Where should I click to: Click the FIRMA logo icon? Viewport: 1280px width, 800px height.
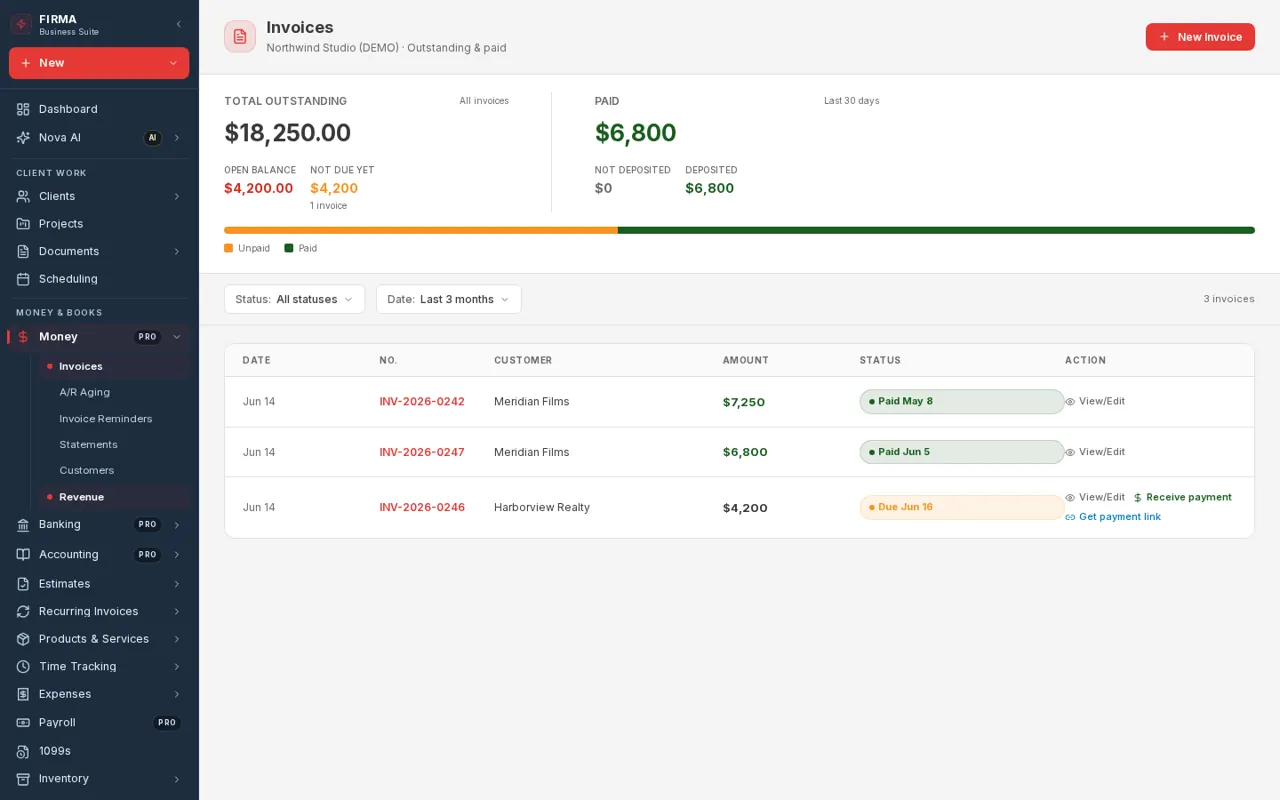22,24
